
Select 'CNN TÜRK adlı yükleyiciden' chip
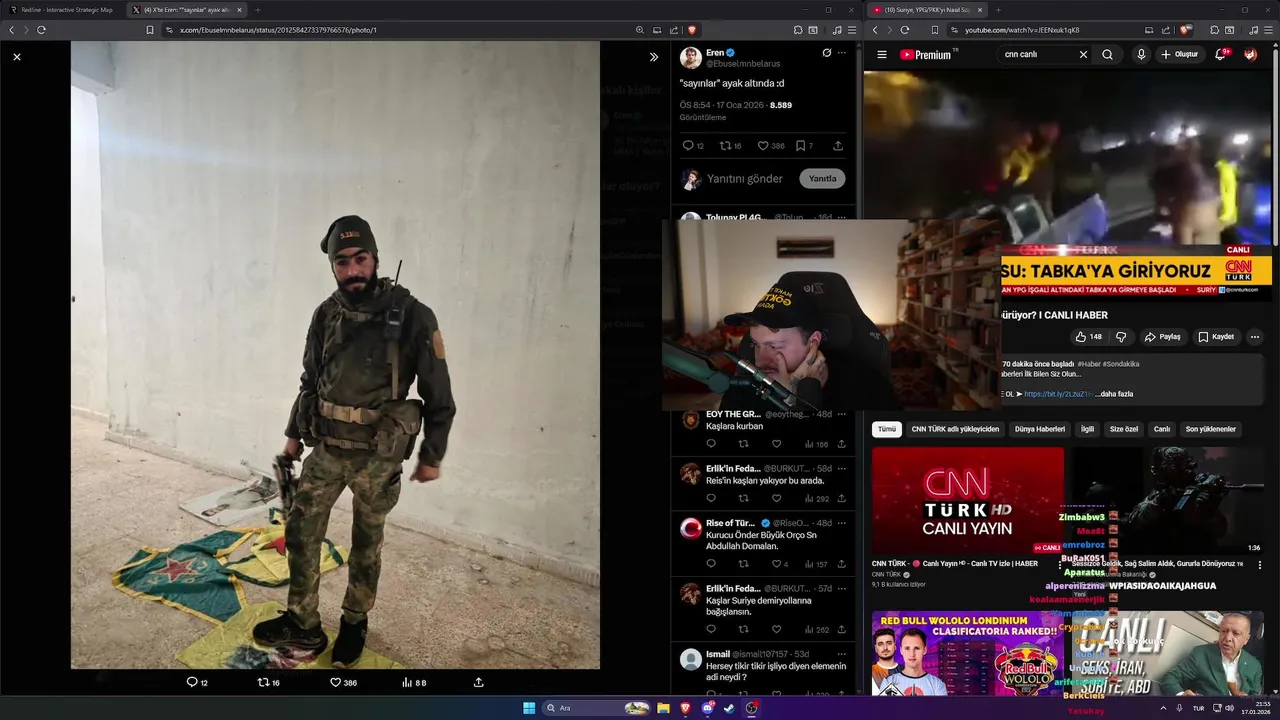coord(955,429)
